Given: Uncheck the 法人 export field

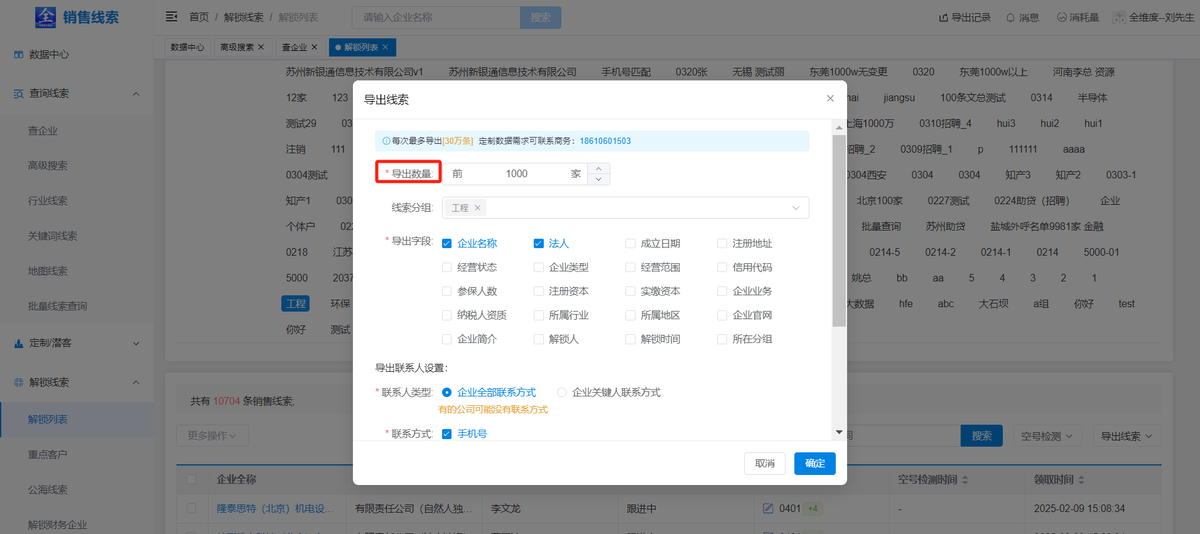Looking at the screenshot, I should pyautogui.click(x=538, y=243).
